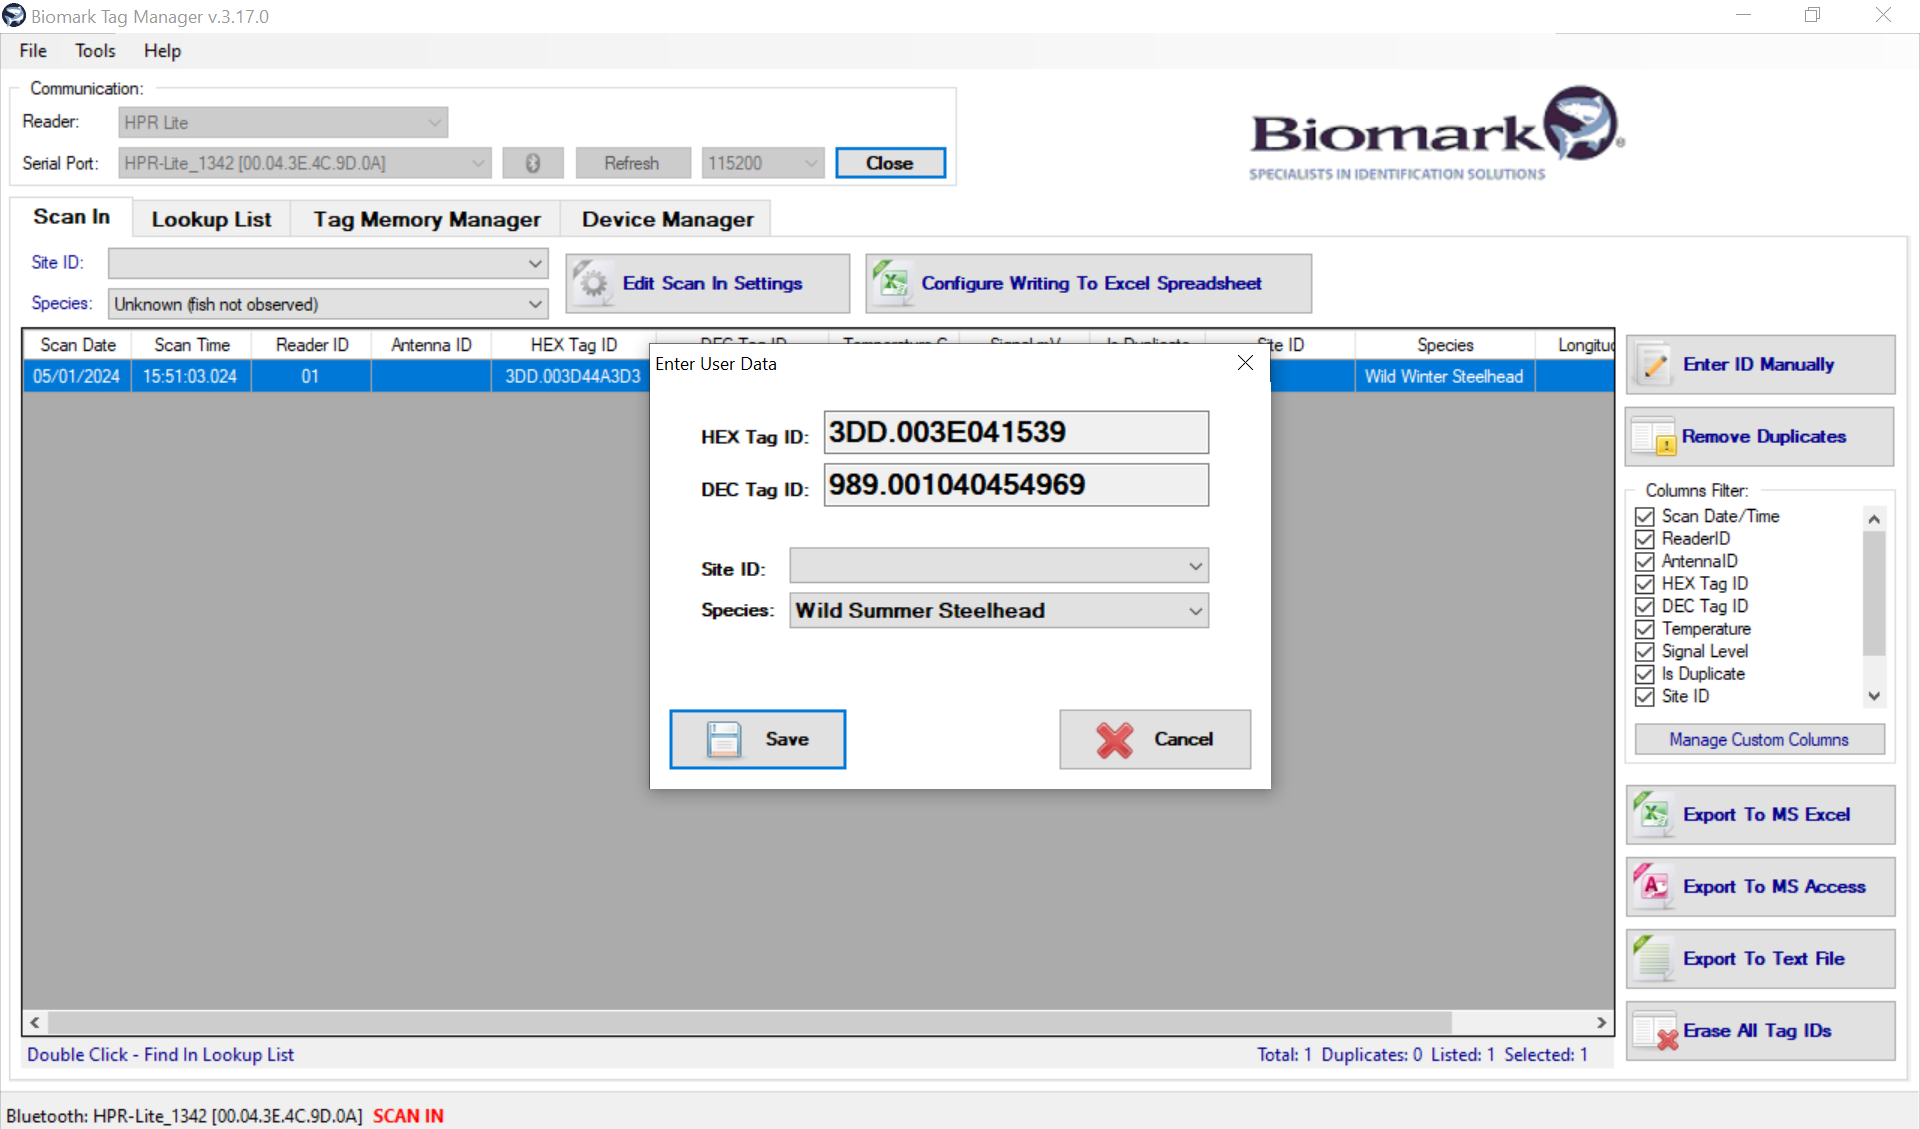
Task: Click the Manage Custom Columns button
Action: 1758,740
